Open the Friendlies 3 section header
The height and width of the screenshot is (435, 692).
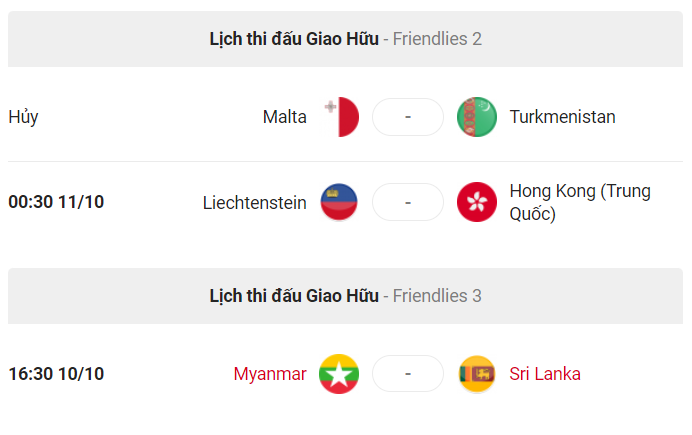[x=346, y=296]
